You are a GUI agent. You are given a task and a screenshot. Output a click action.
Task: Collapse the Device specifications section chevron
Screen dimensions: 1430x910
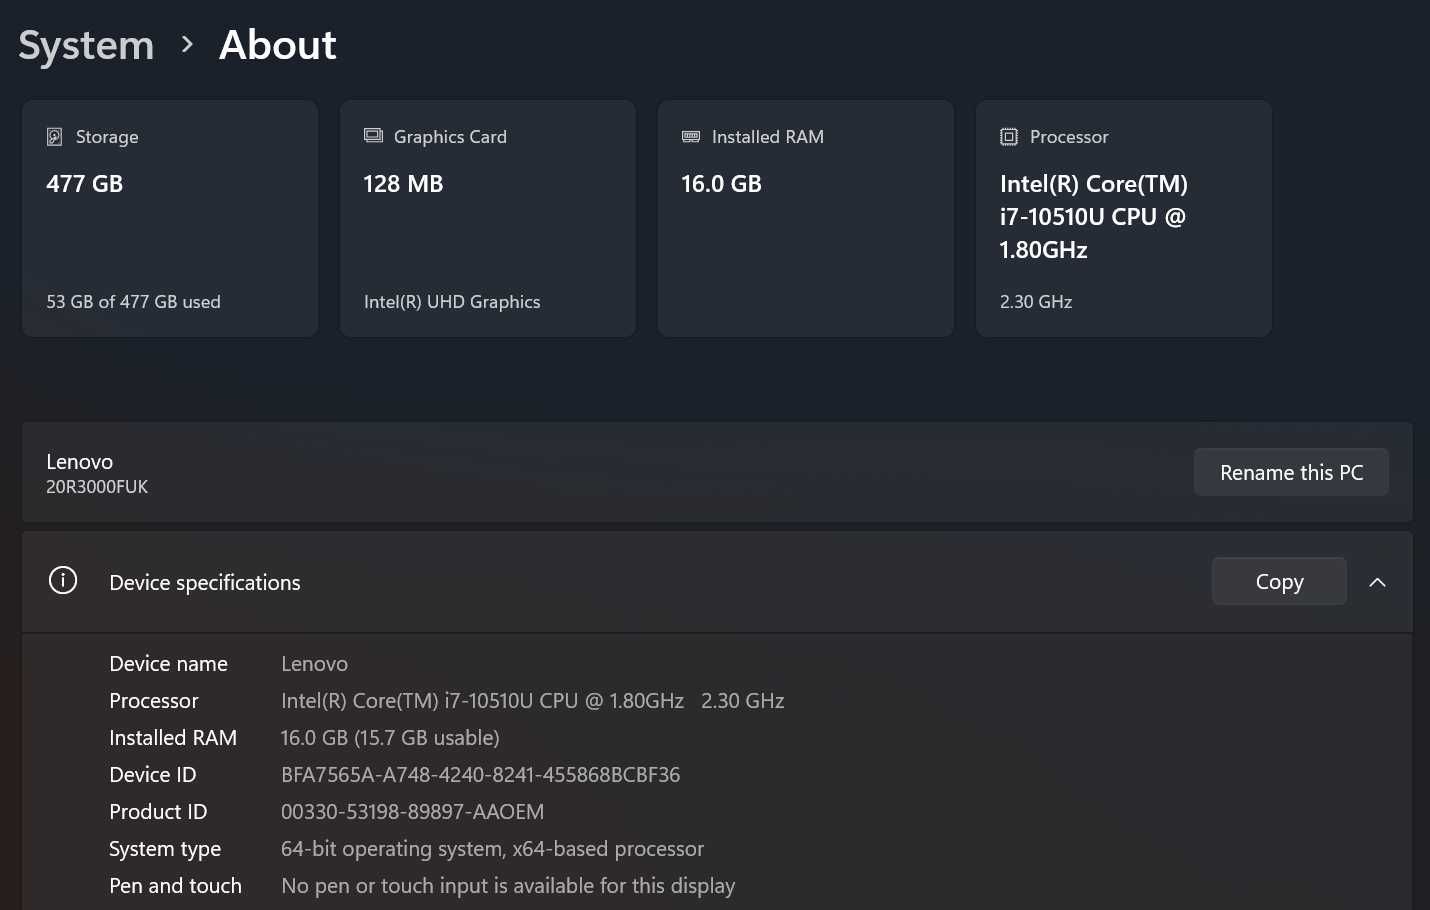click(x=1377, y=582)
